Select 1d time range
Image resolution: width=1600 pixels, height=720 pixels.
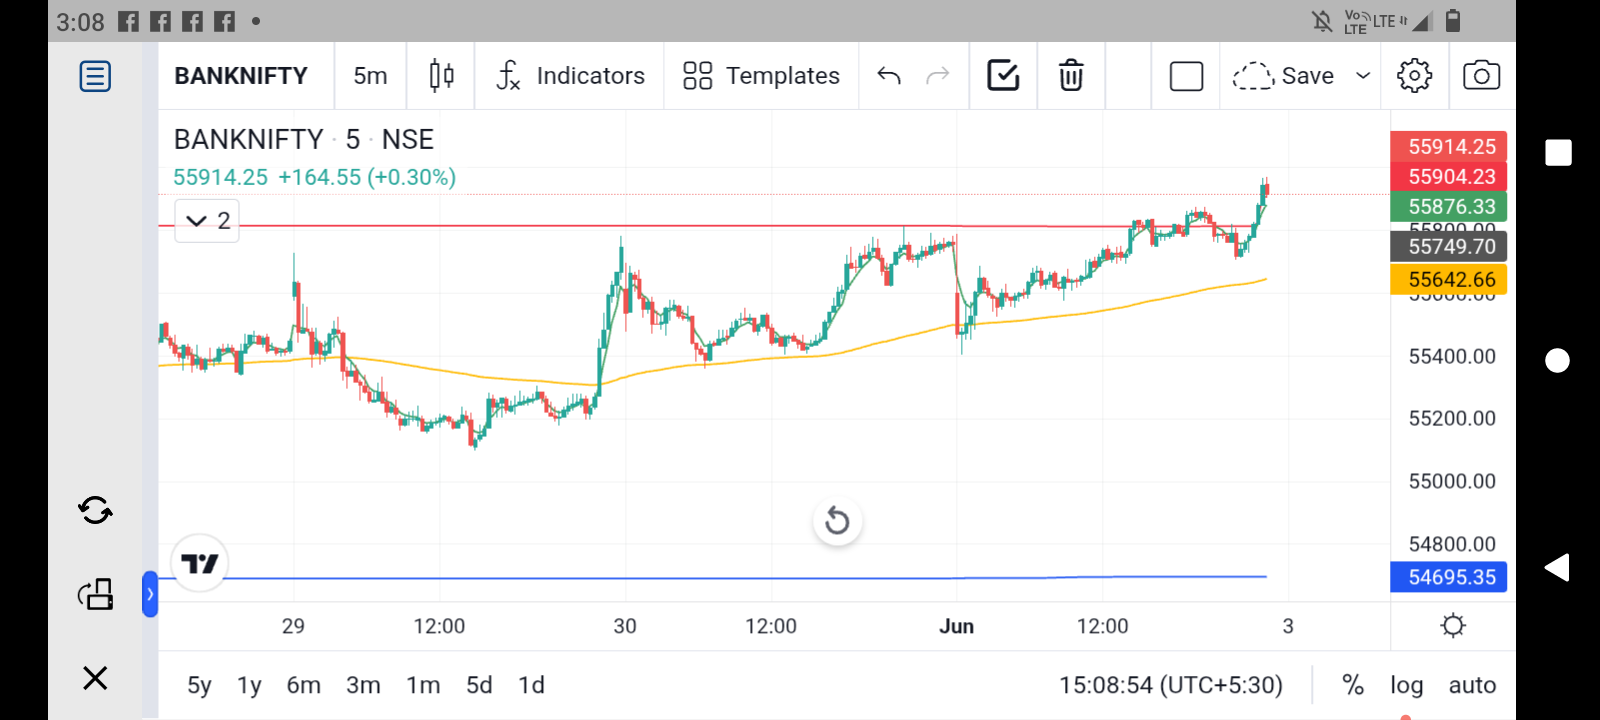(531, 685)
